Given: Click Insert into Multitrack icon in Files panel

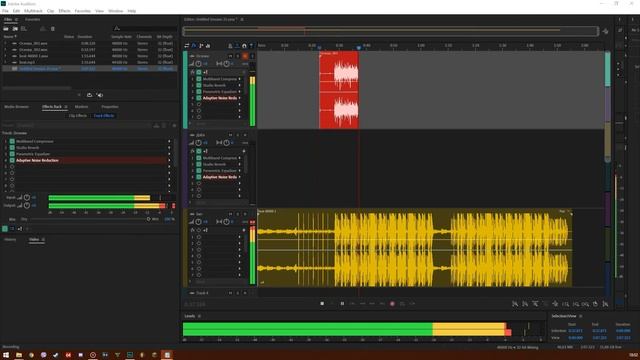Looking at the screenshot, I should click(x=42, y=29).
